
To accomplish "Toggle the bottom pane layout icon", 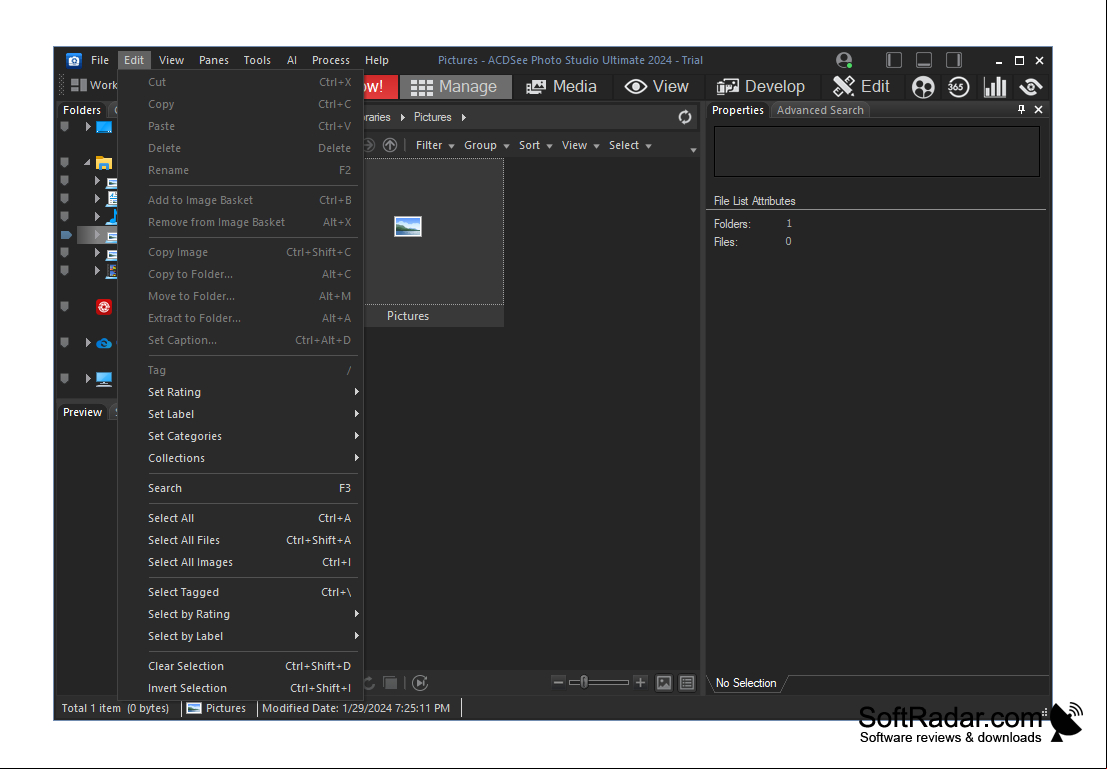I will click(x=923, y=60).
